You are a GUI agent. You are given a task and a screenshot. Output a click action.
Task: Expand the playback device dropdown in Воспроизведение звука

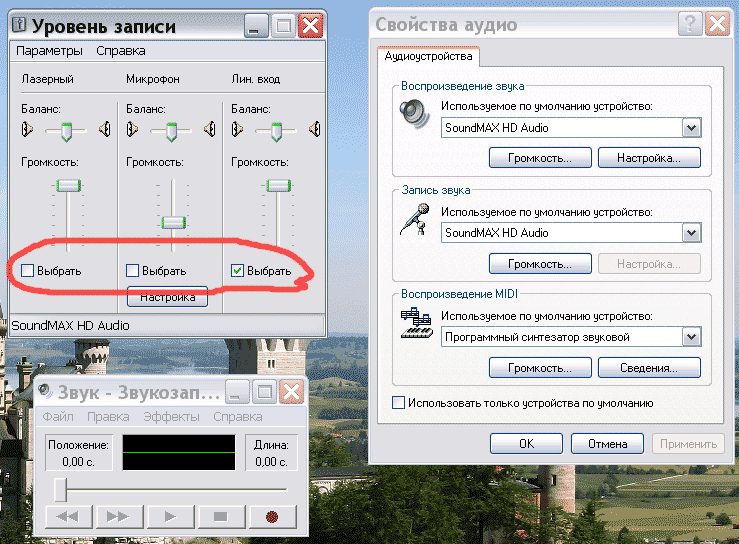point(690,128)
